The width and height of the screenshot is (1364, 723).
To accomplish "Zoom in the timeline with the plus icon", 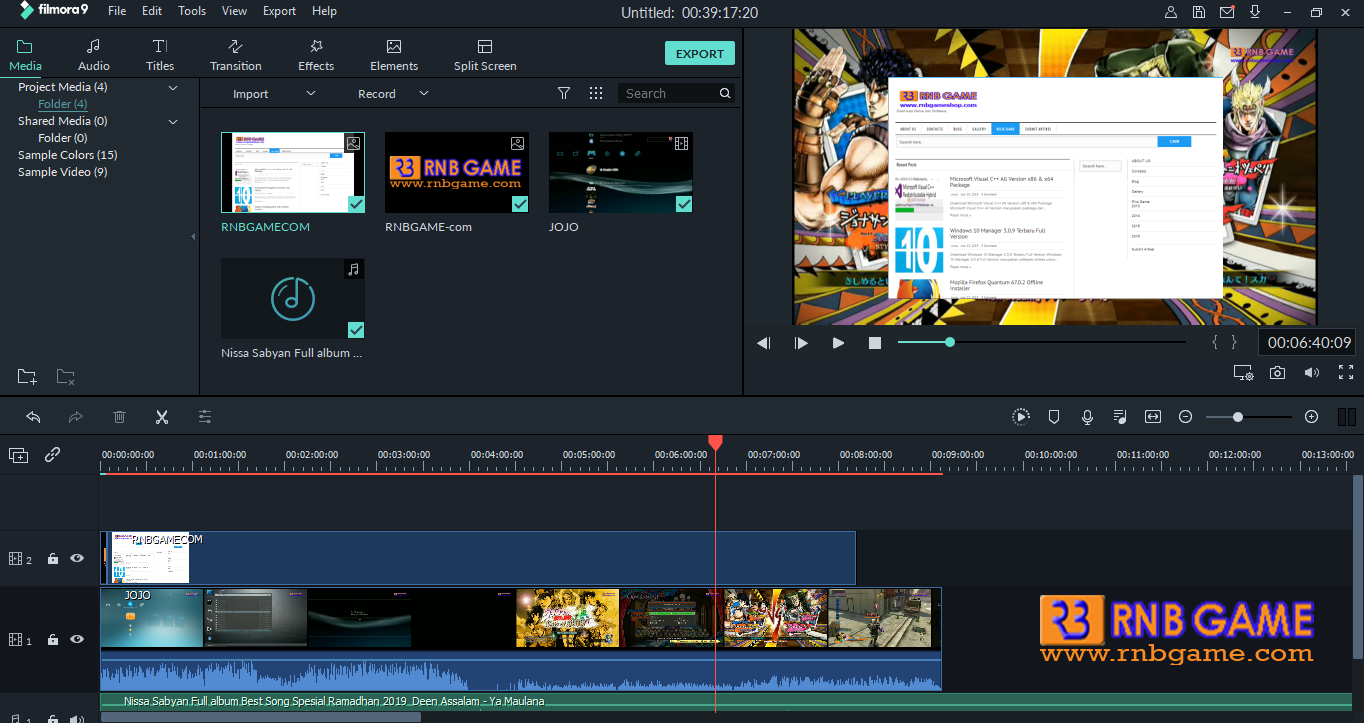I will [1312, 417].
